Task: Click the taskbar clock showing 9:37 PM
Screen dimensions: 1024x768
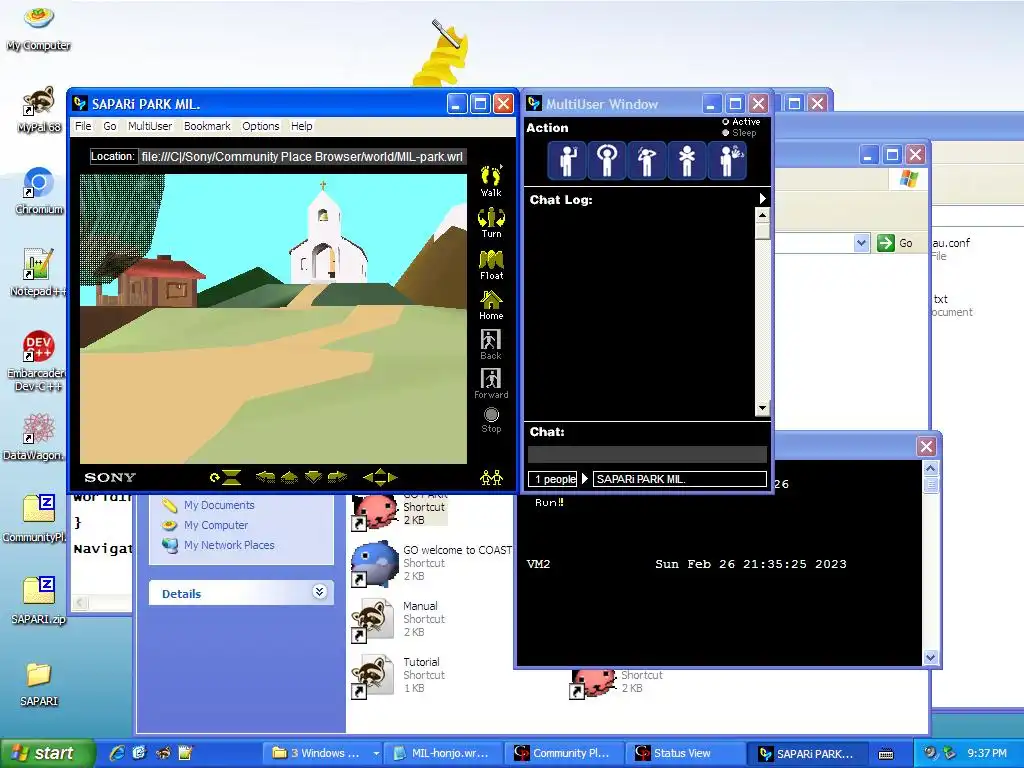Action: [987, 753]
